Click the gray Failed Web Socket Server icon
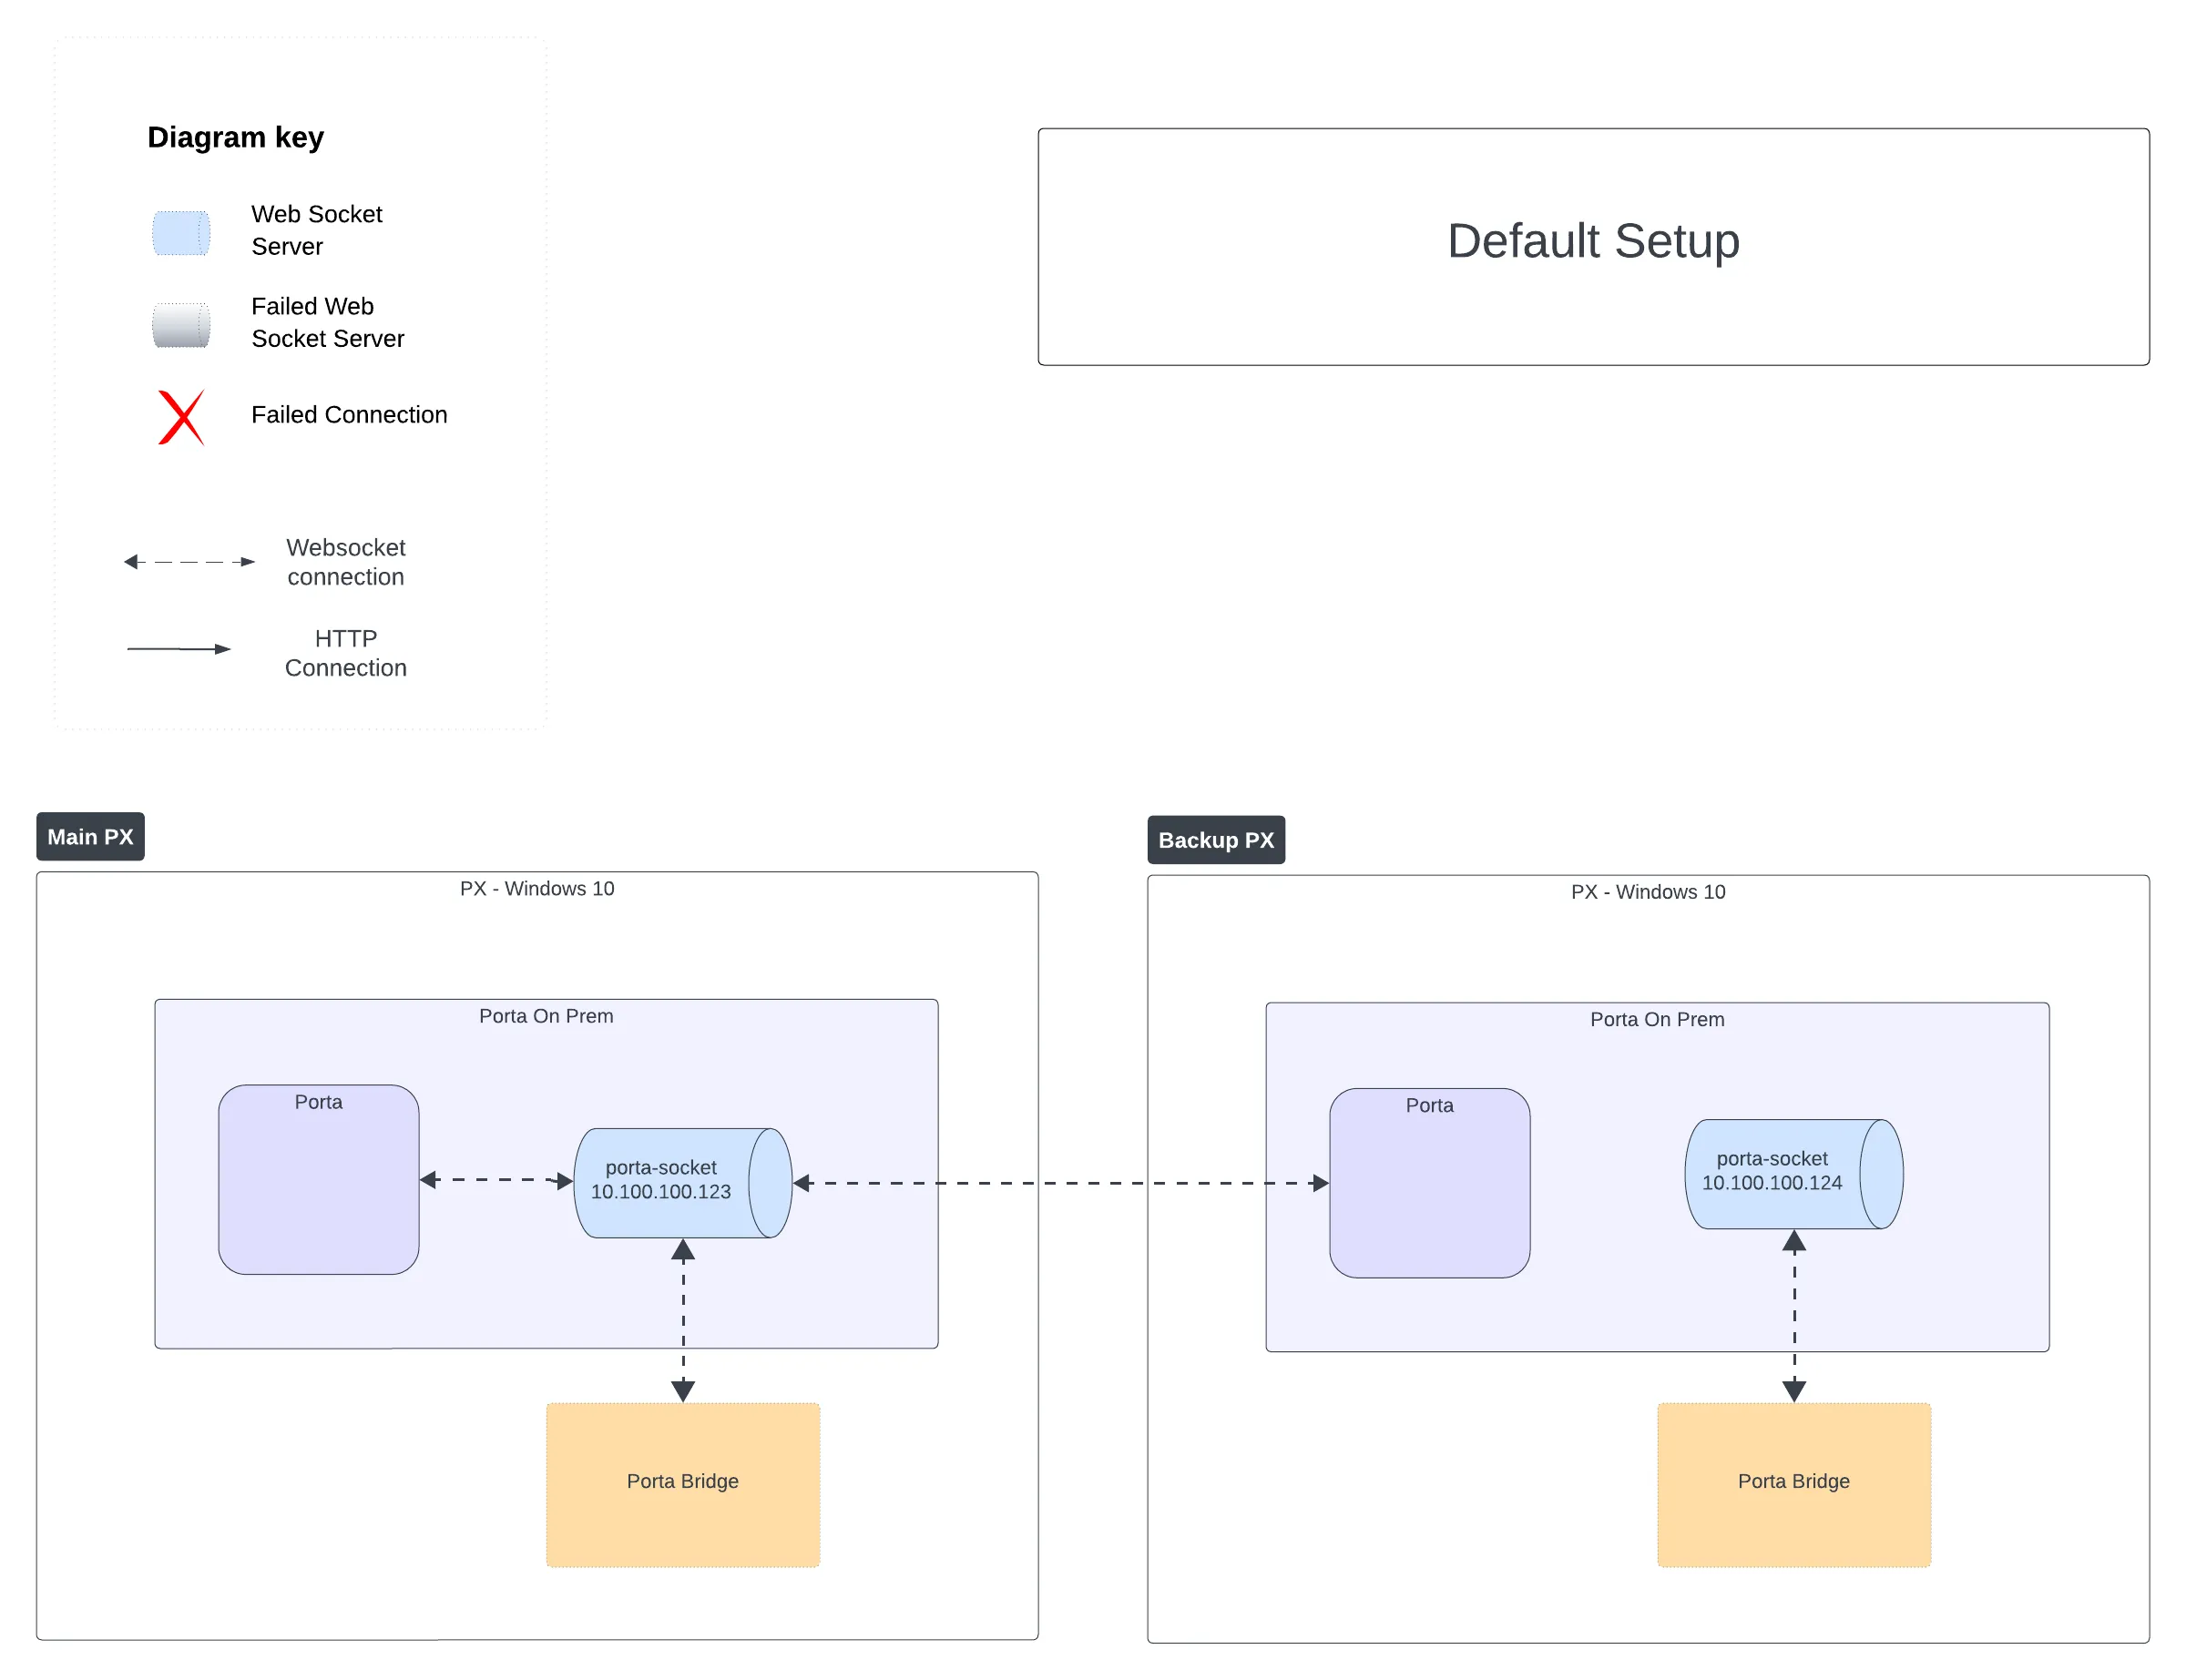2186x1680 pixels. pos(181,325)
